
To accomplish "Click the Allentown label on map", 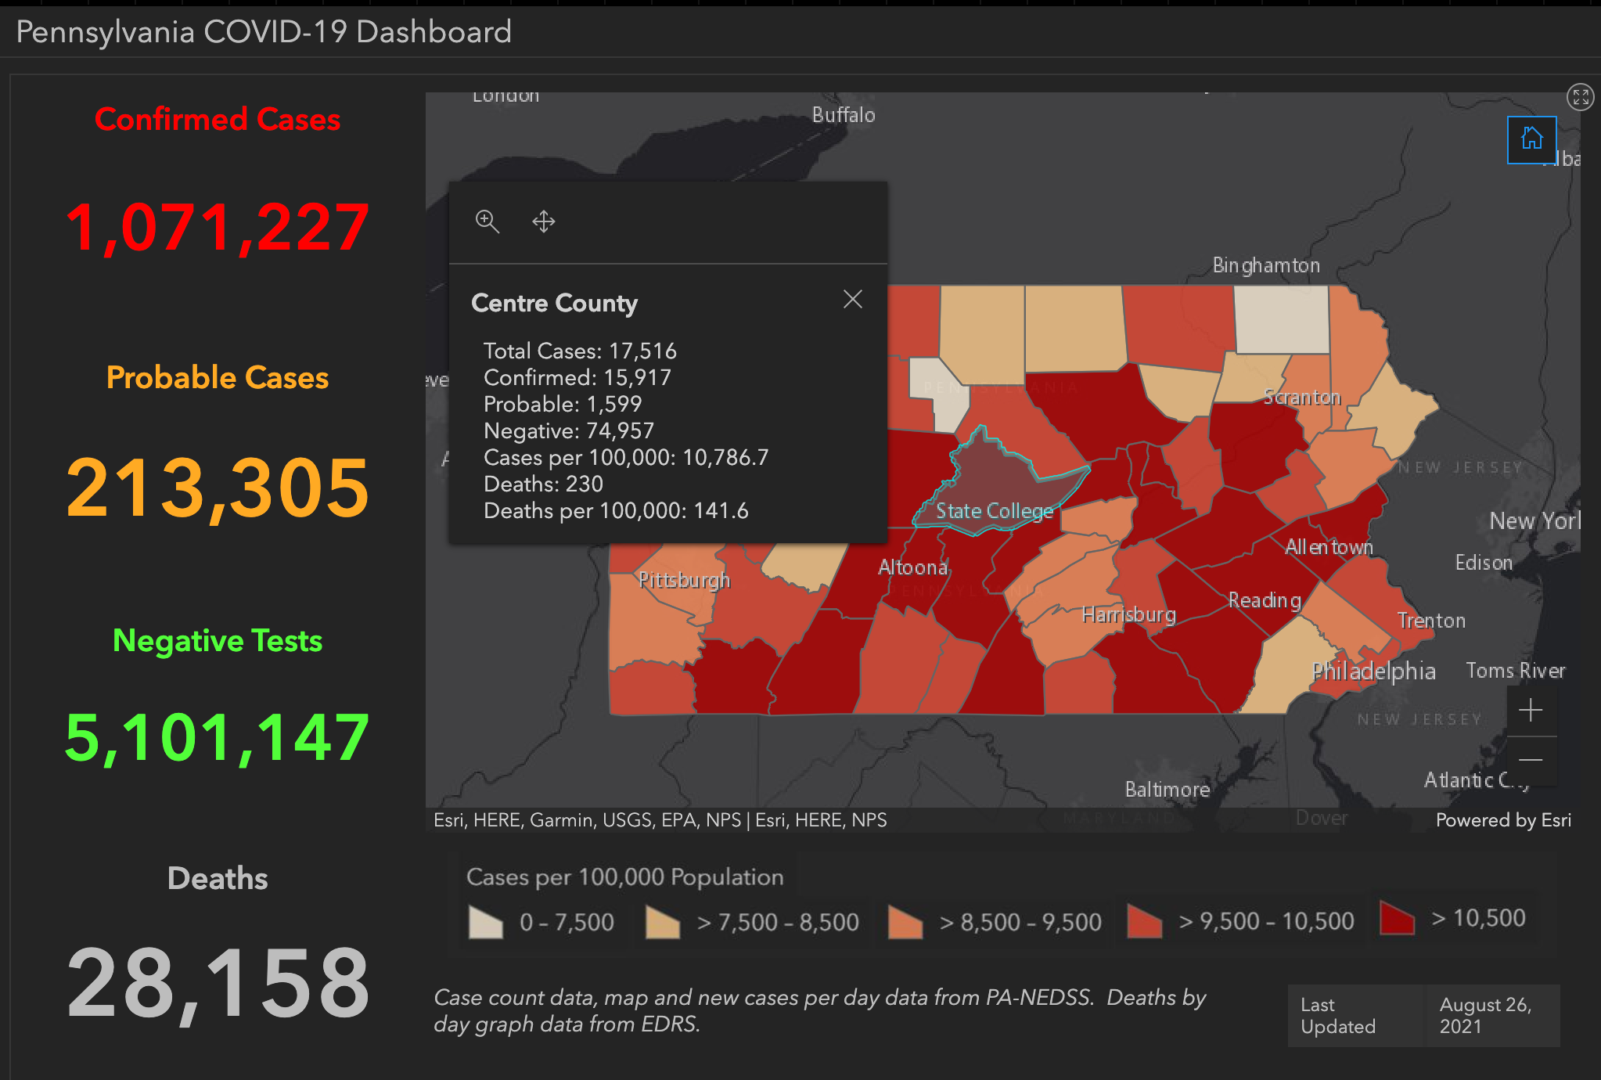I will coord(1329,547).
